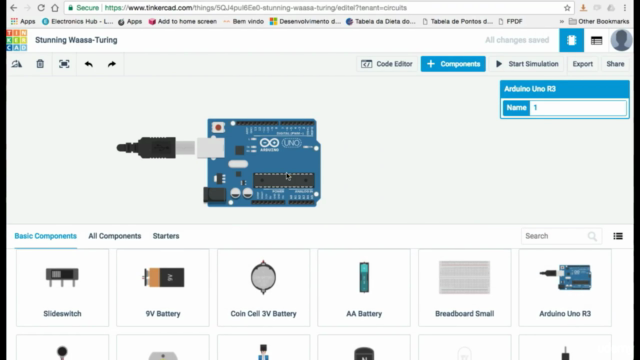
Task: Undo the last action
Action: (89, 64)
